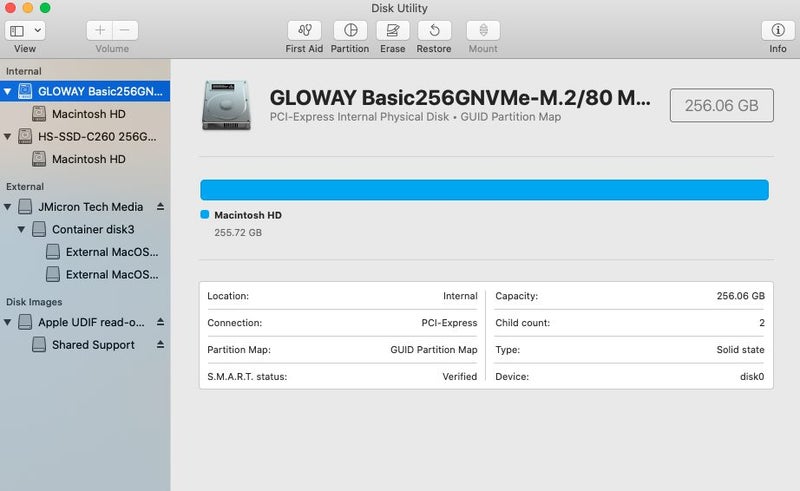
Task: Zoom the window with green button
Action: (45, 8)
